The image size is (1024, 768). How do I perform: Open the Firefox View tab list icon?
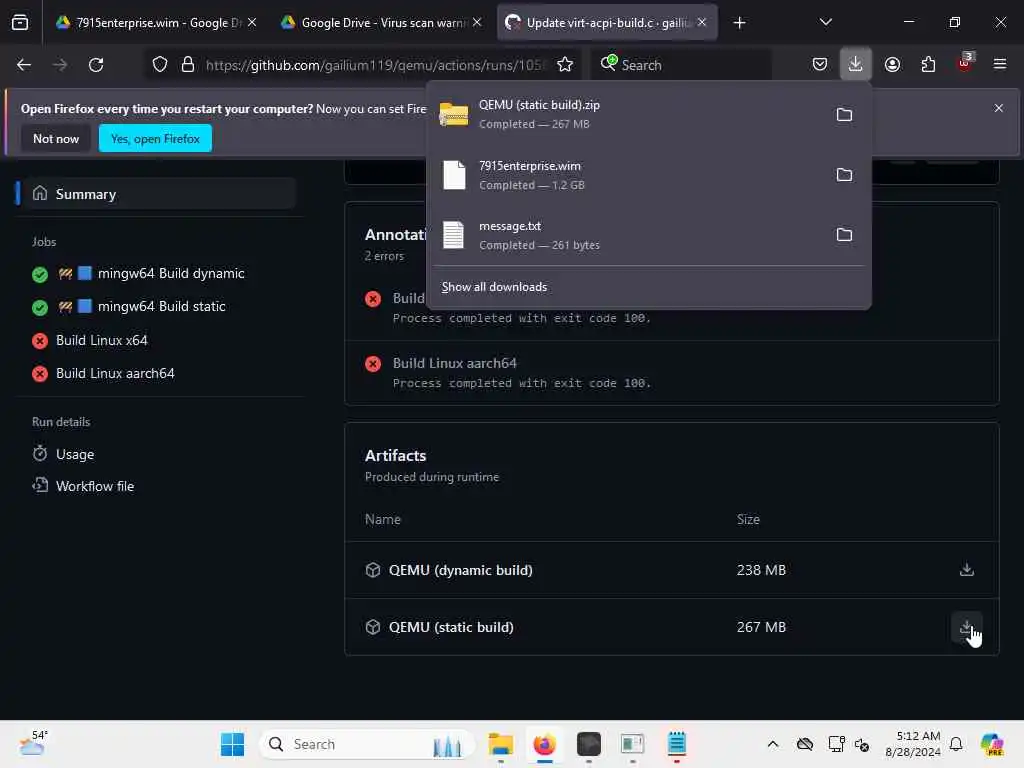coord(20,23)
